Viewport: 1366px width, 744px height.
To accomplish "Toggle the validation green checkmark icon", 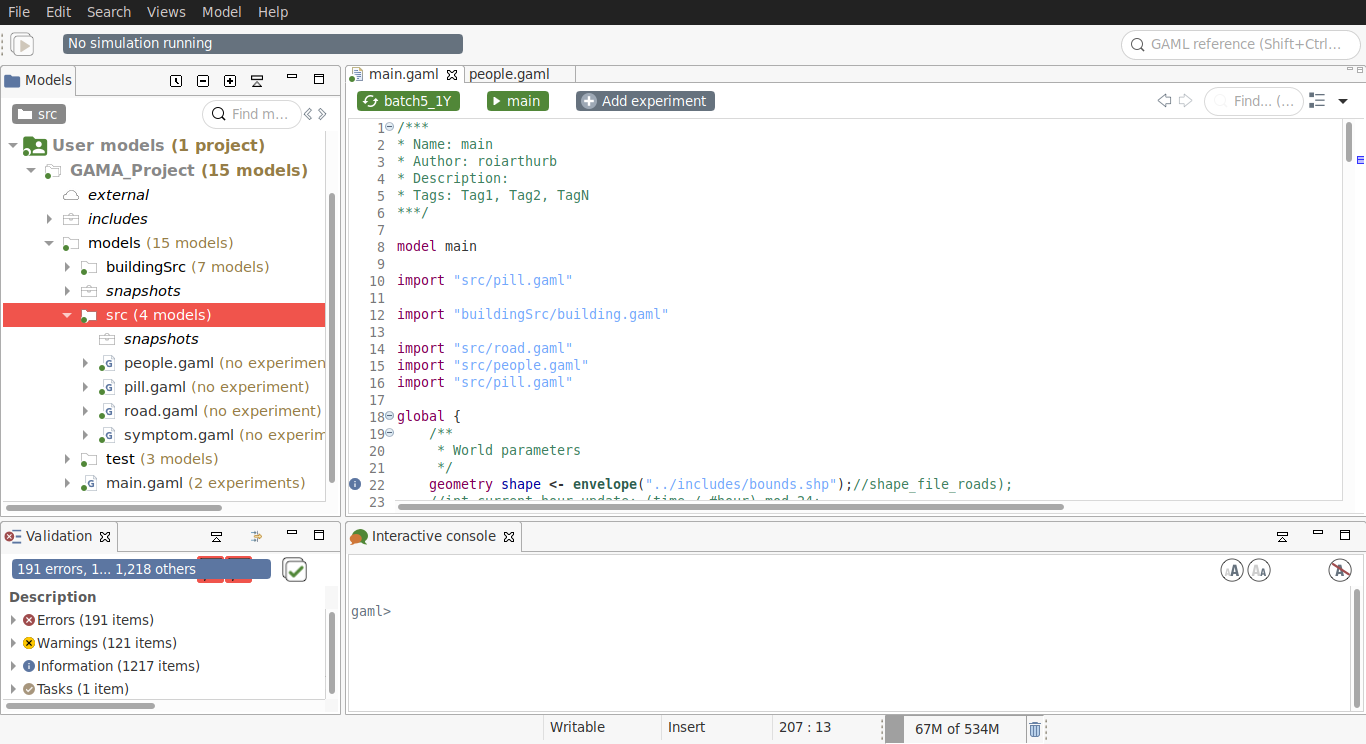I will [295, 569].
